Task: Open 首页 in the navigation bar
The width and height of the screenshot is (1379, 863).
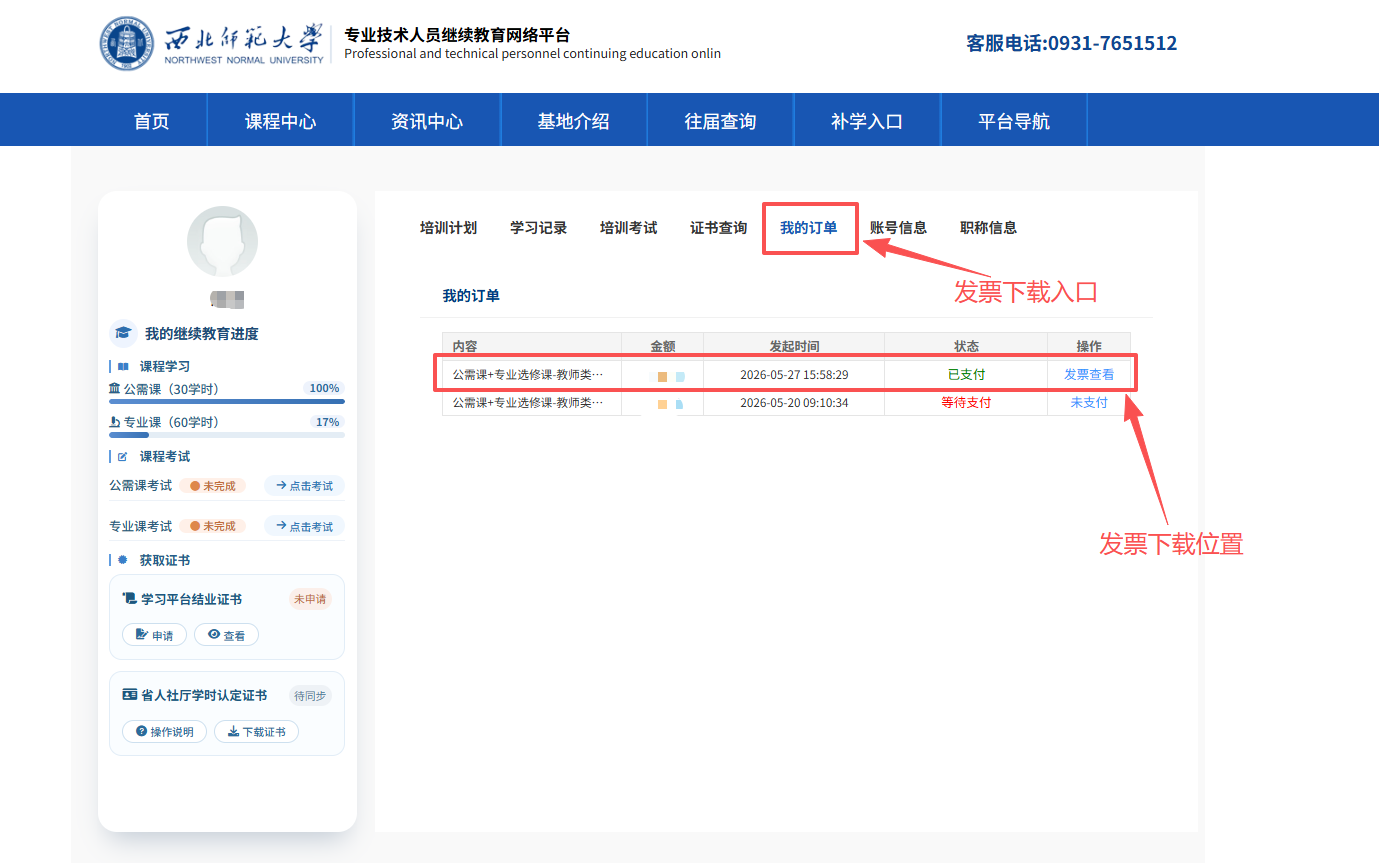Action: (x=152, y=120)
